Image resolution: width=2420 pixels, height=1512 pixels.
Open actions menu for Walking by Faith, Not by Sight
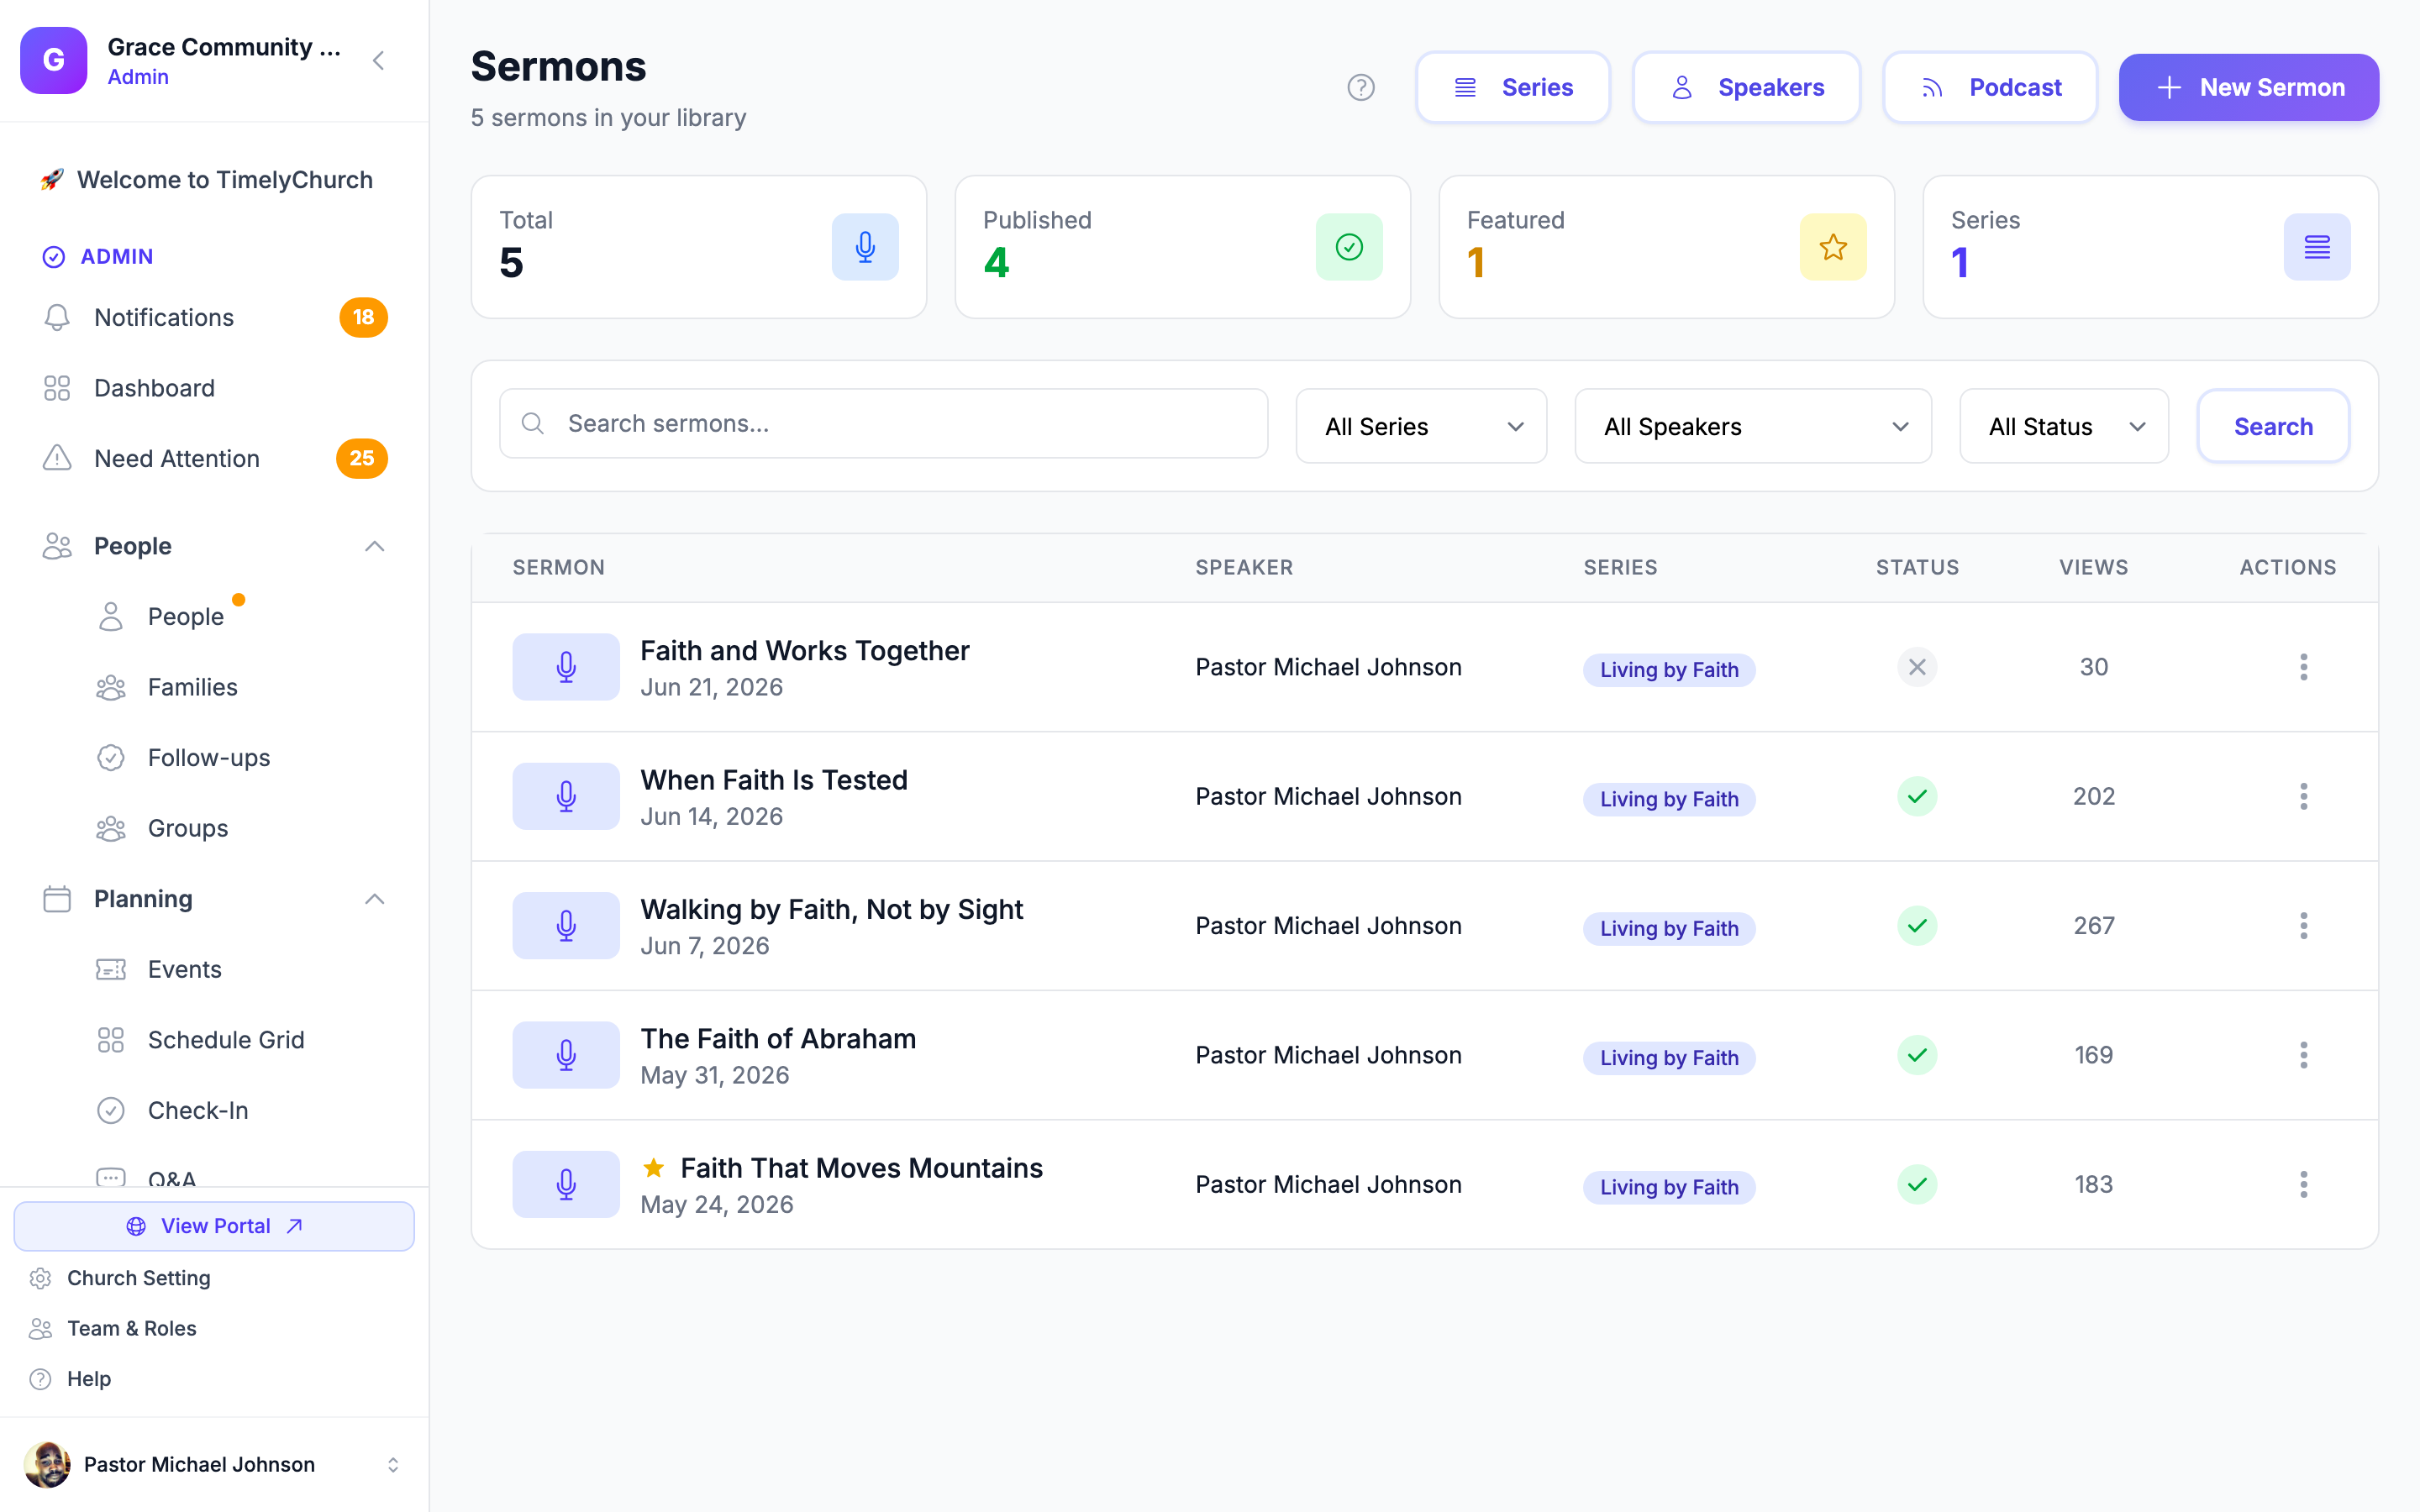coord(2303,926)
